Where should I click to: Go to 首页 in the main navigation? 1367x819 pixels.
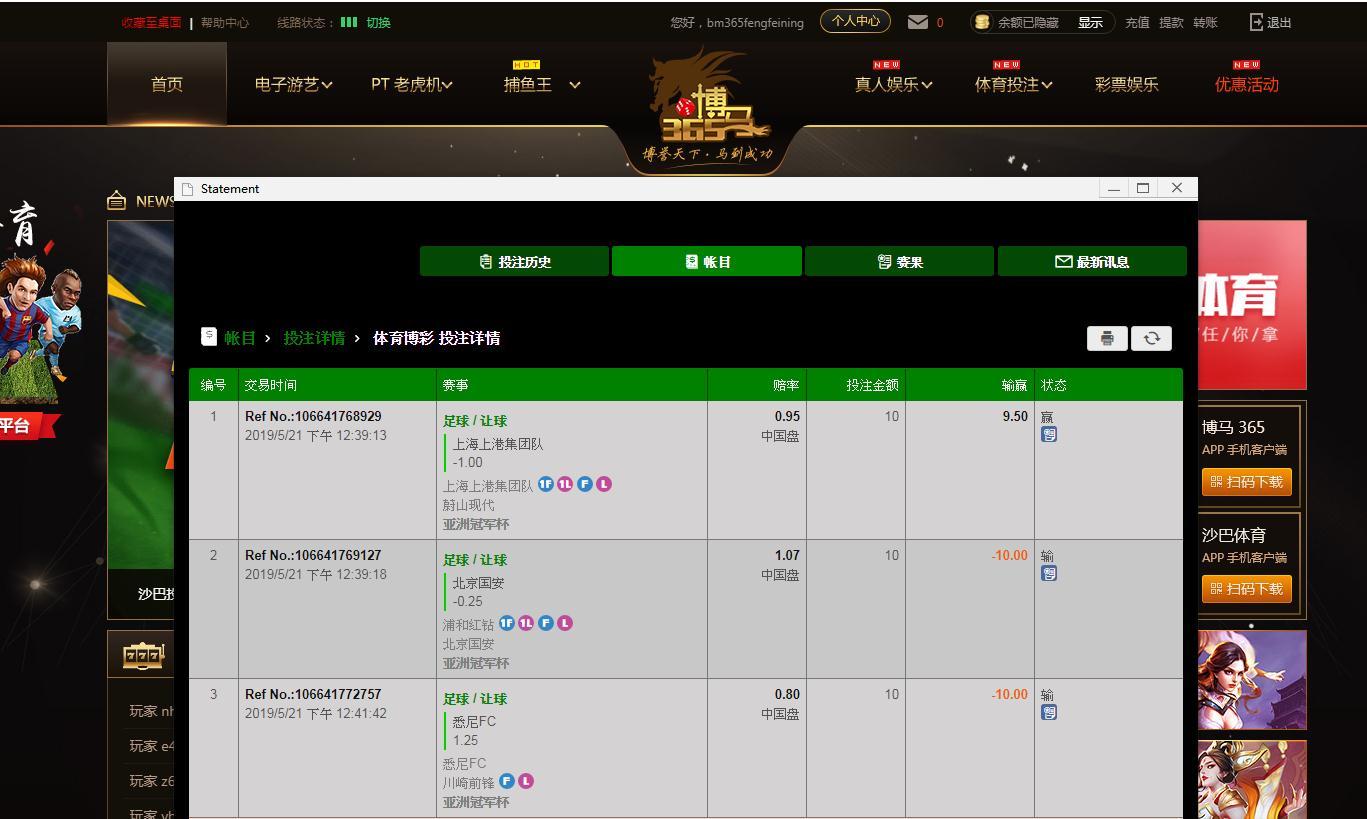tap(167, 85)
